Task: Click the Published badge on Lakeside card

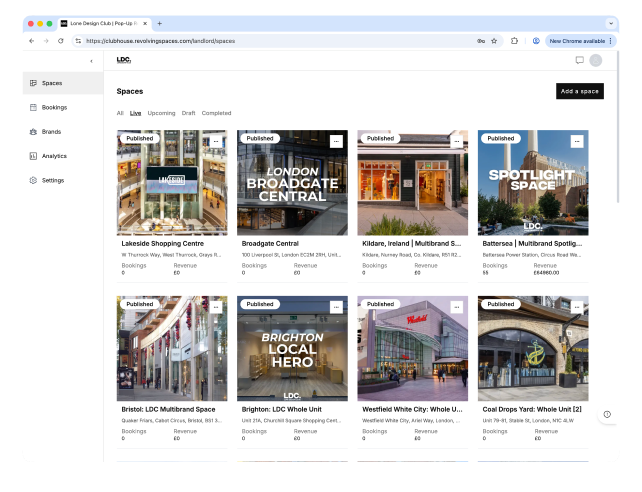Action: coord(140,138)
